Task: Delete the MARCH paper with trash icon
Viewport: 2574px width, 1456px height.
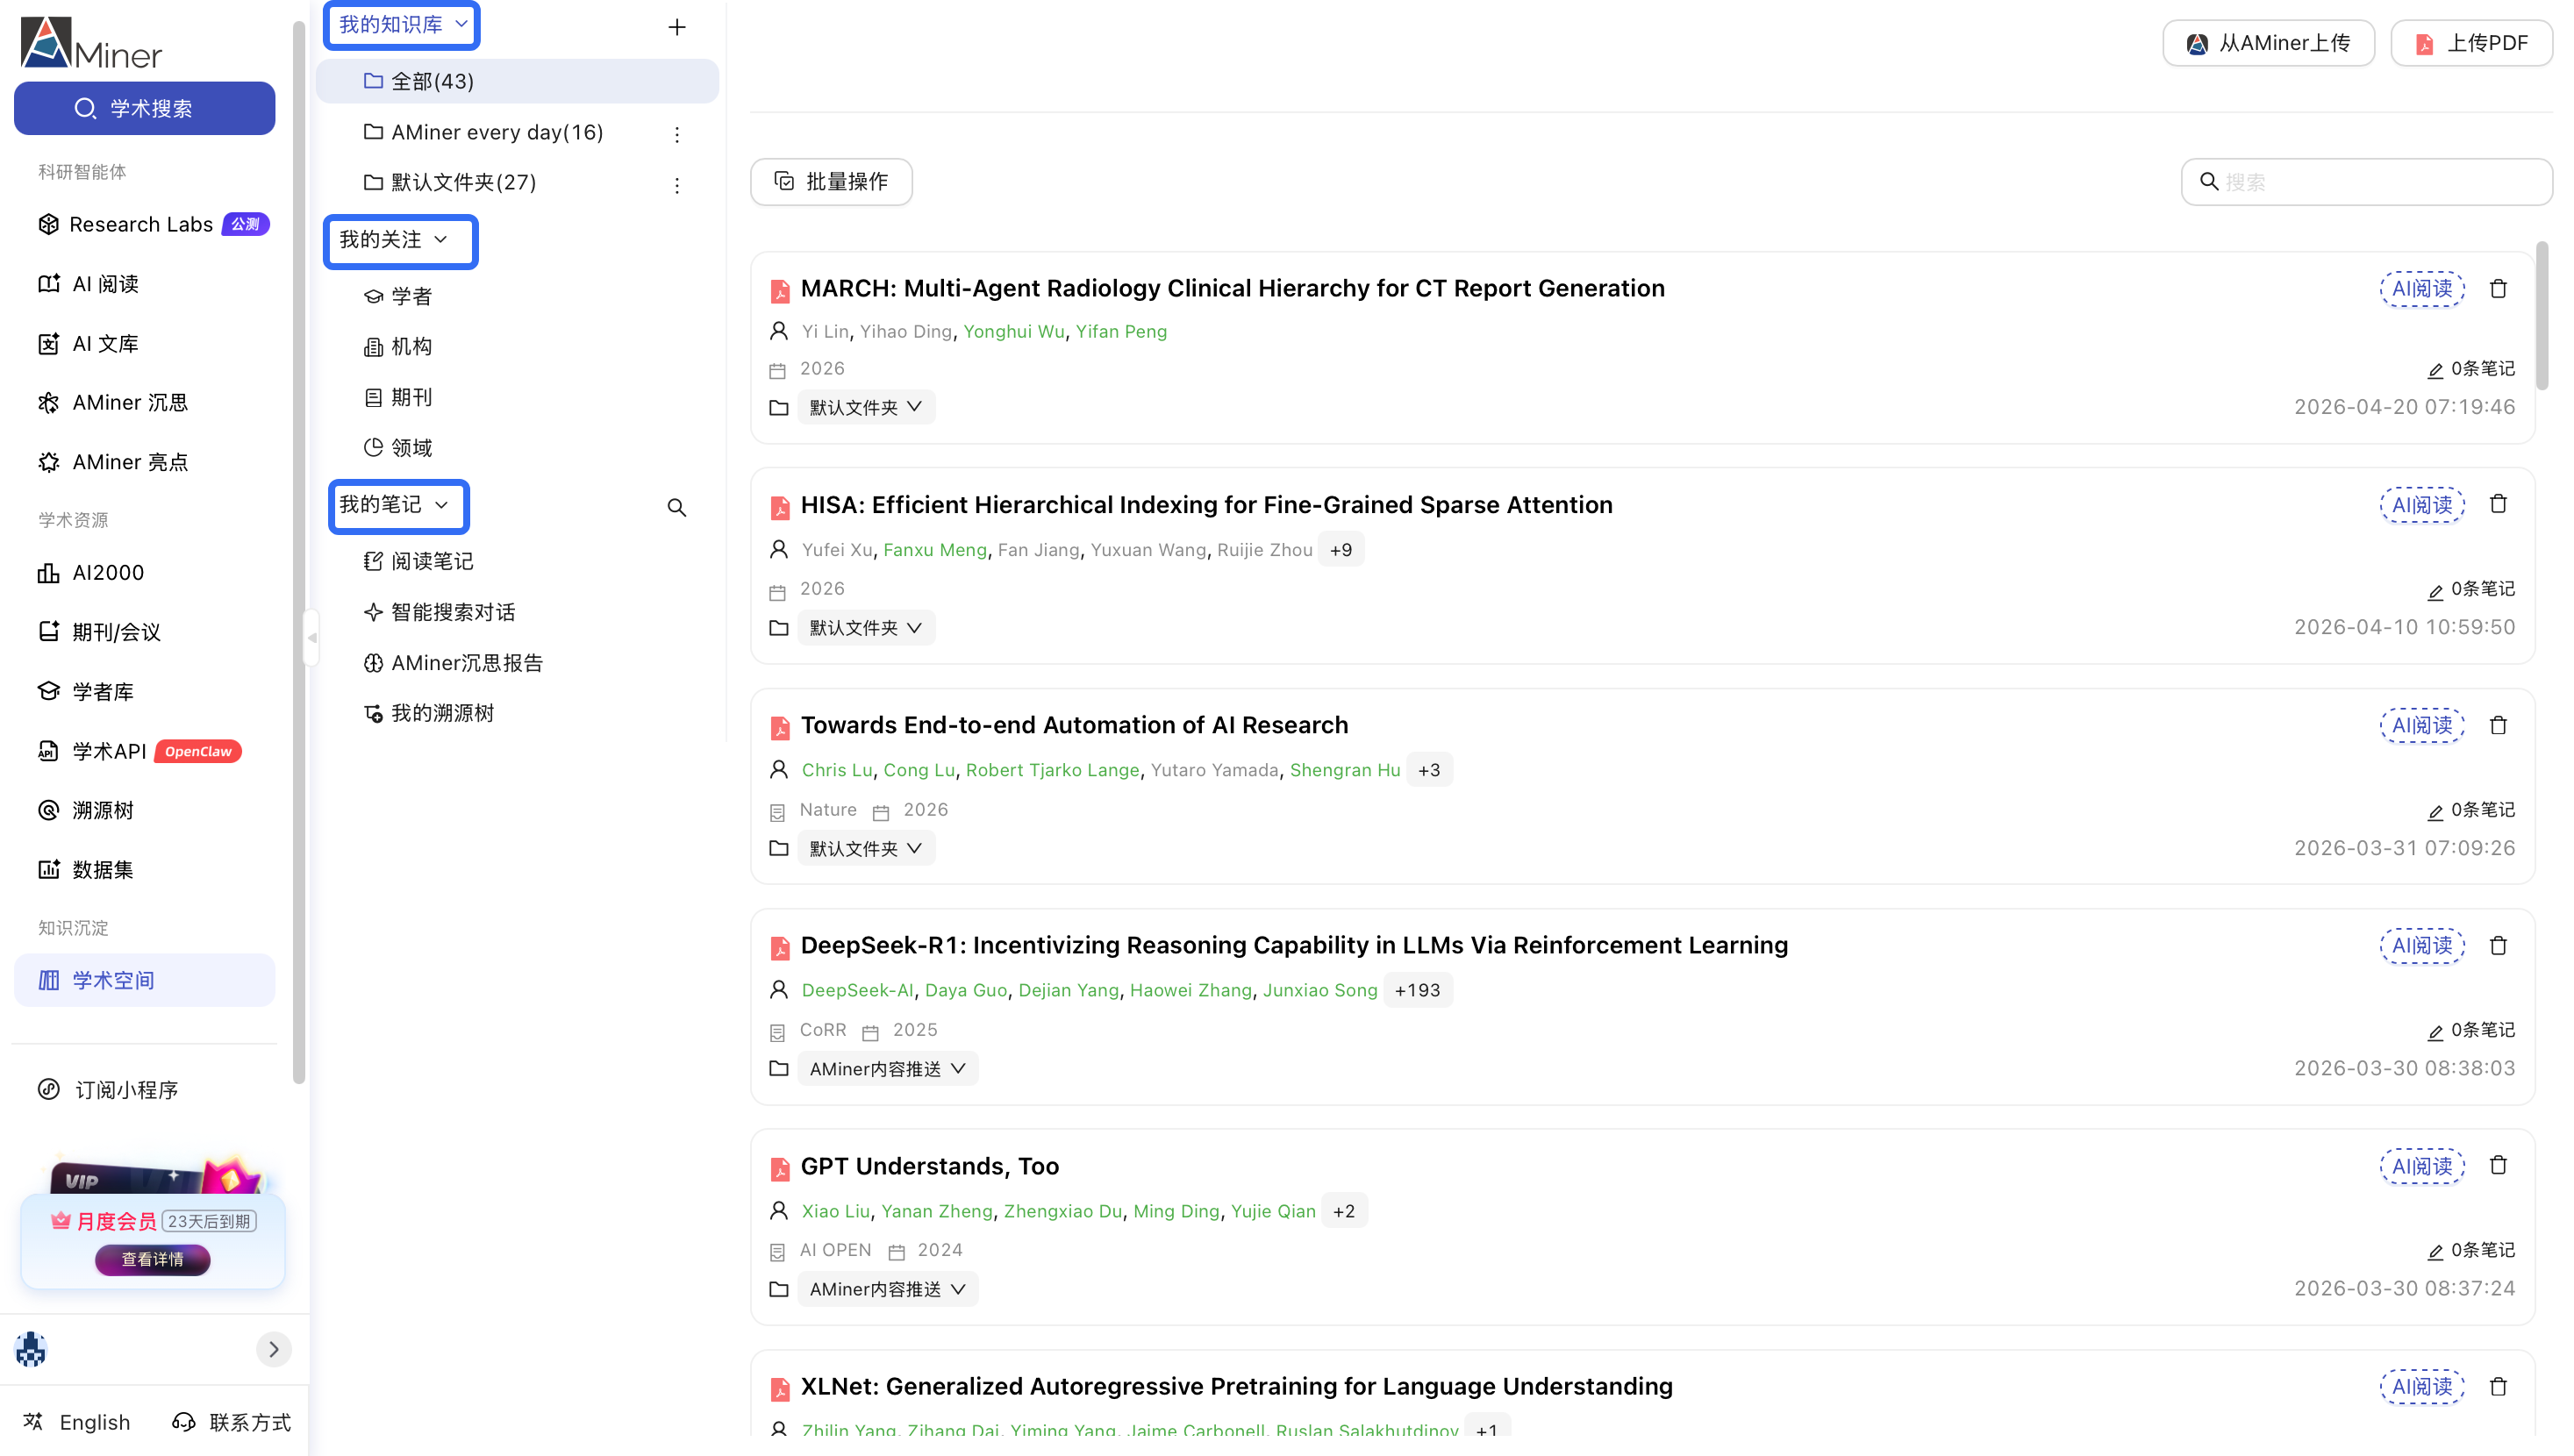Action: 2498,288
